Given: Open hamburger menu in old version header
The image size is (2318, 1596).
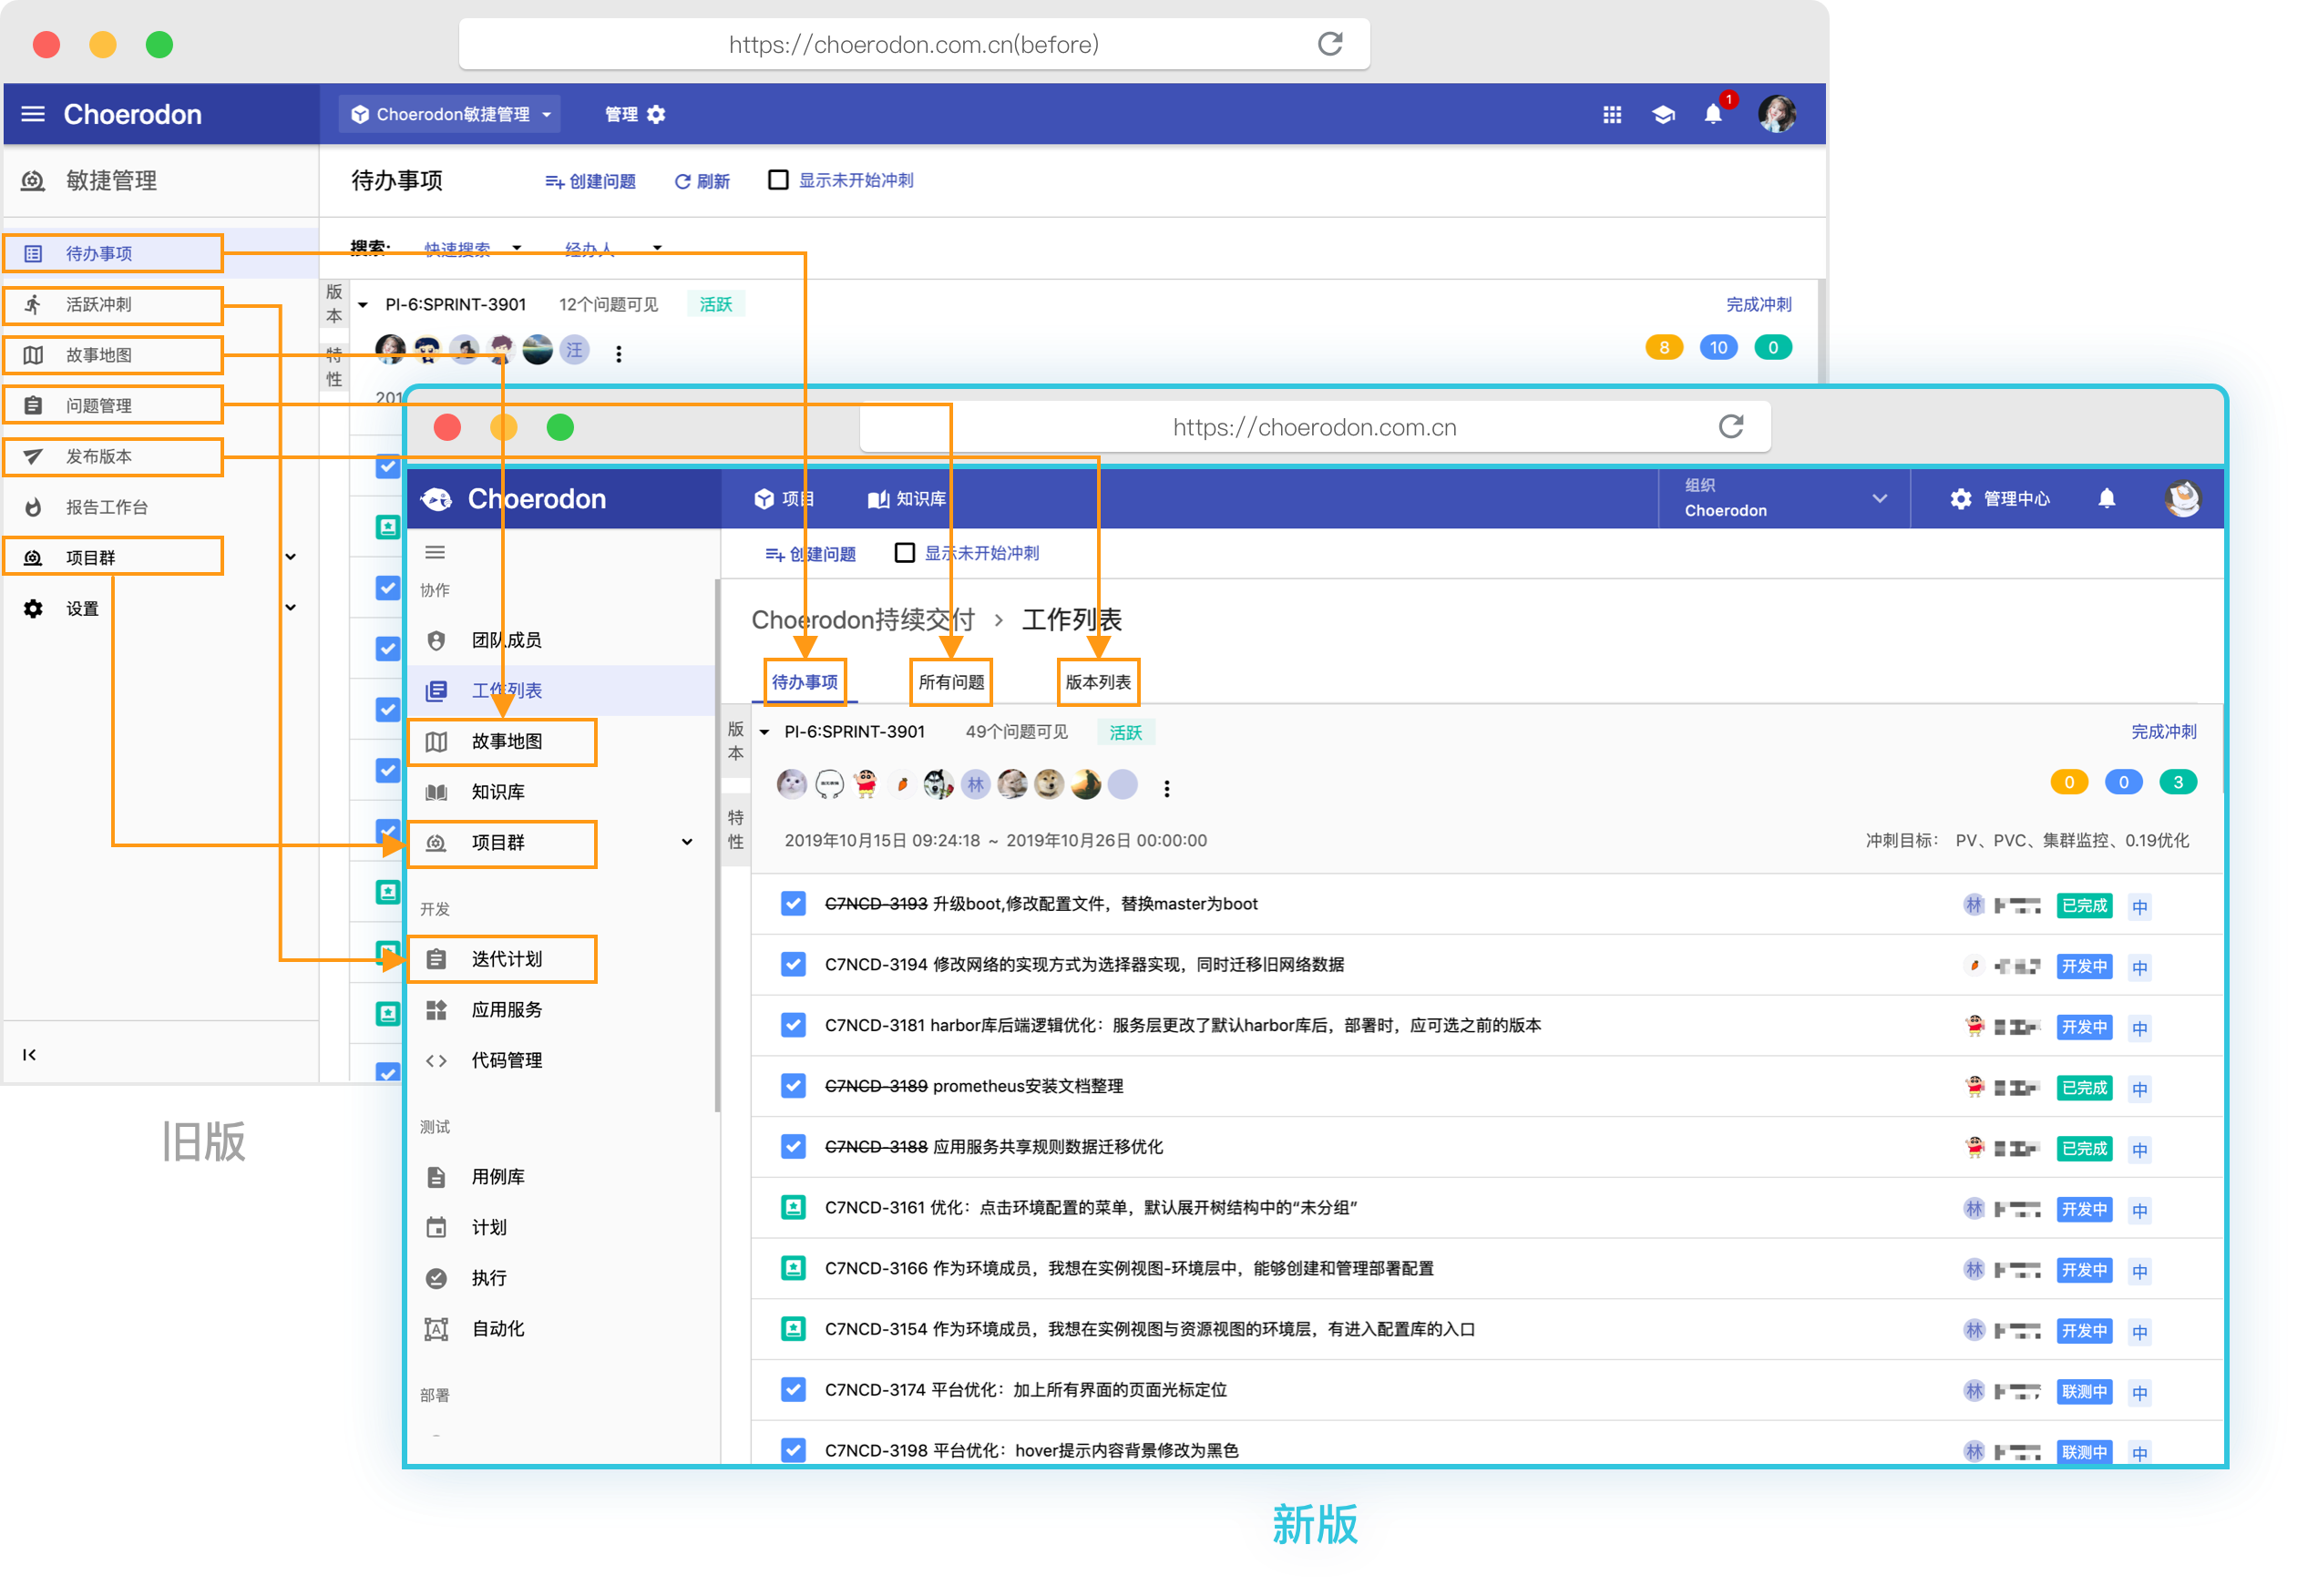Looking at the screenshot, I should pyautogui.click(x=33, y=114).
